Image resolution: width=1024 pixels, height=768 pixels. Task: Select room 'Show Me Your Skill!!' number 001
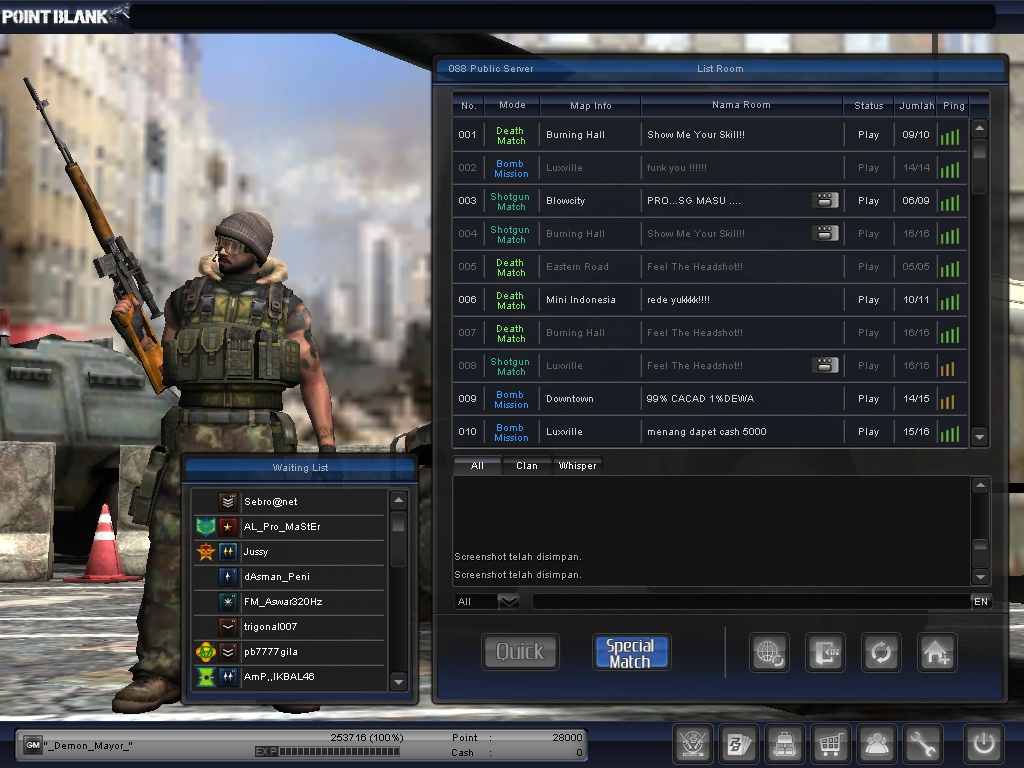[x=710, y=135]
